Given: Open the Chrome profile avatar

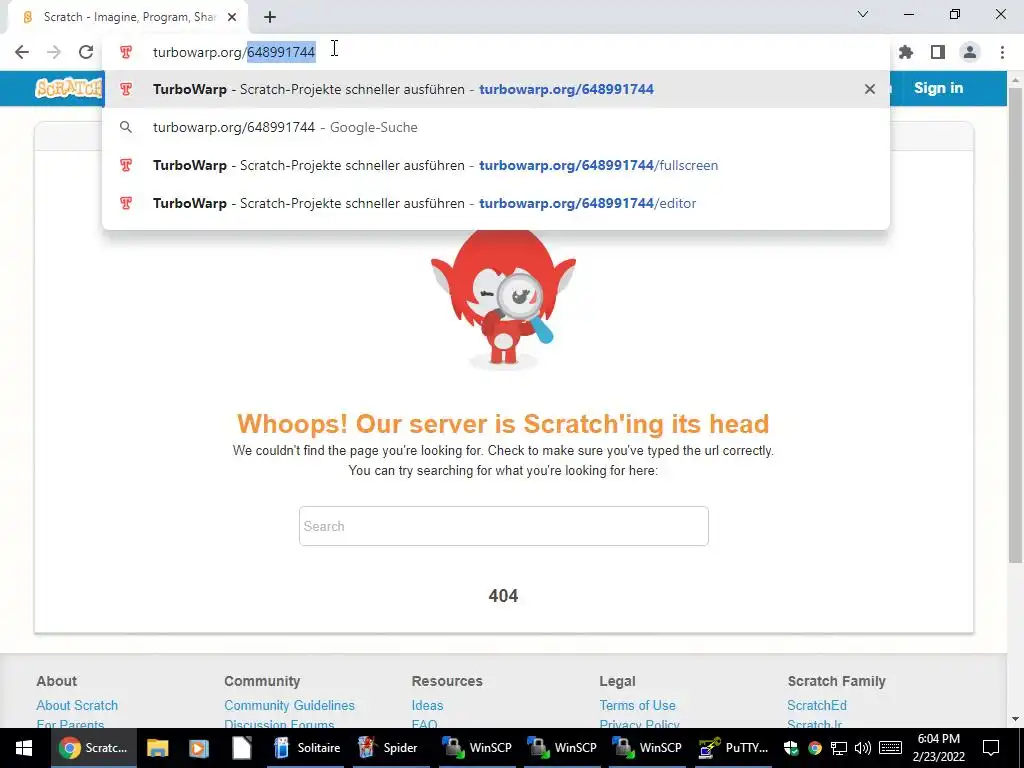Looking at the screenshot, I should 970,52.
